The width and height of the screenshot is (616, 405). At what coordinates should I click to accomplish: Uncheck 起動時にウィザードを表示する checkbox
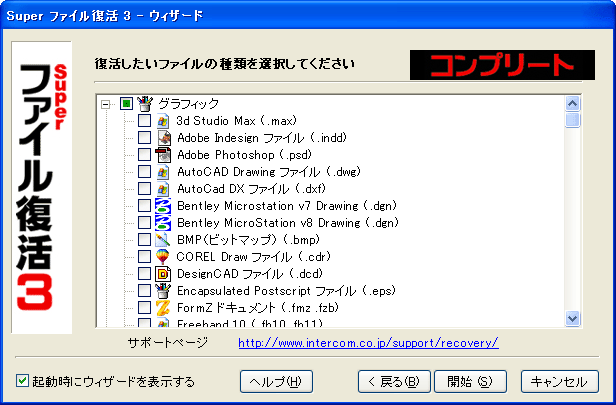click(22, 380)
